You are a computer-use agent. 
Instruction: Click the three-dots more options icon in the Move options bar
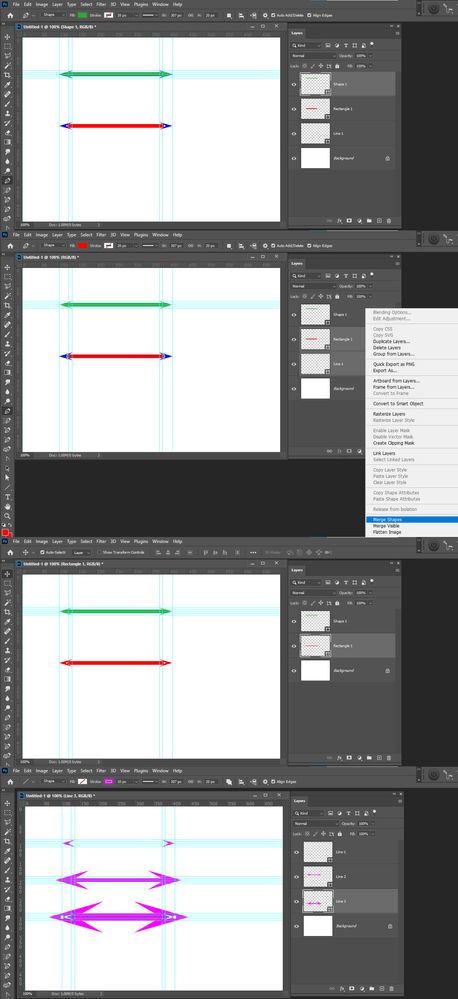pyautogui.click(x=254, y=552)
